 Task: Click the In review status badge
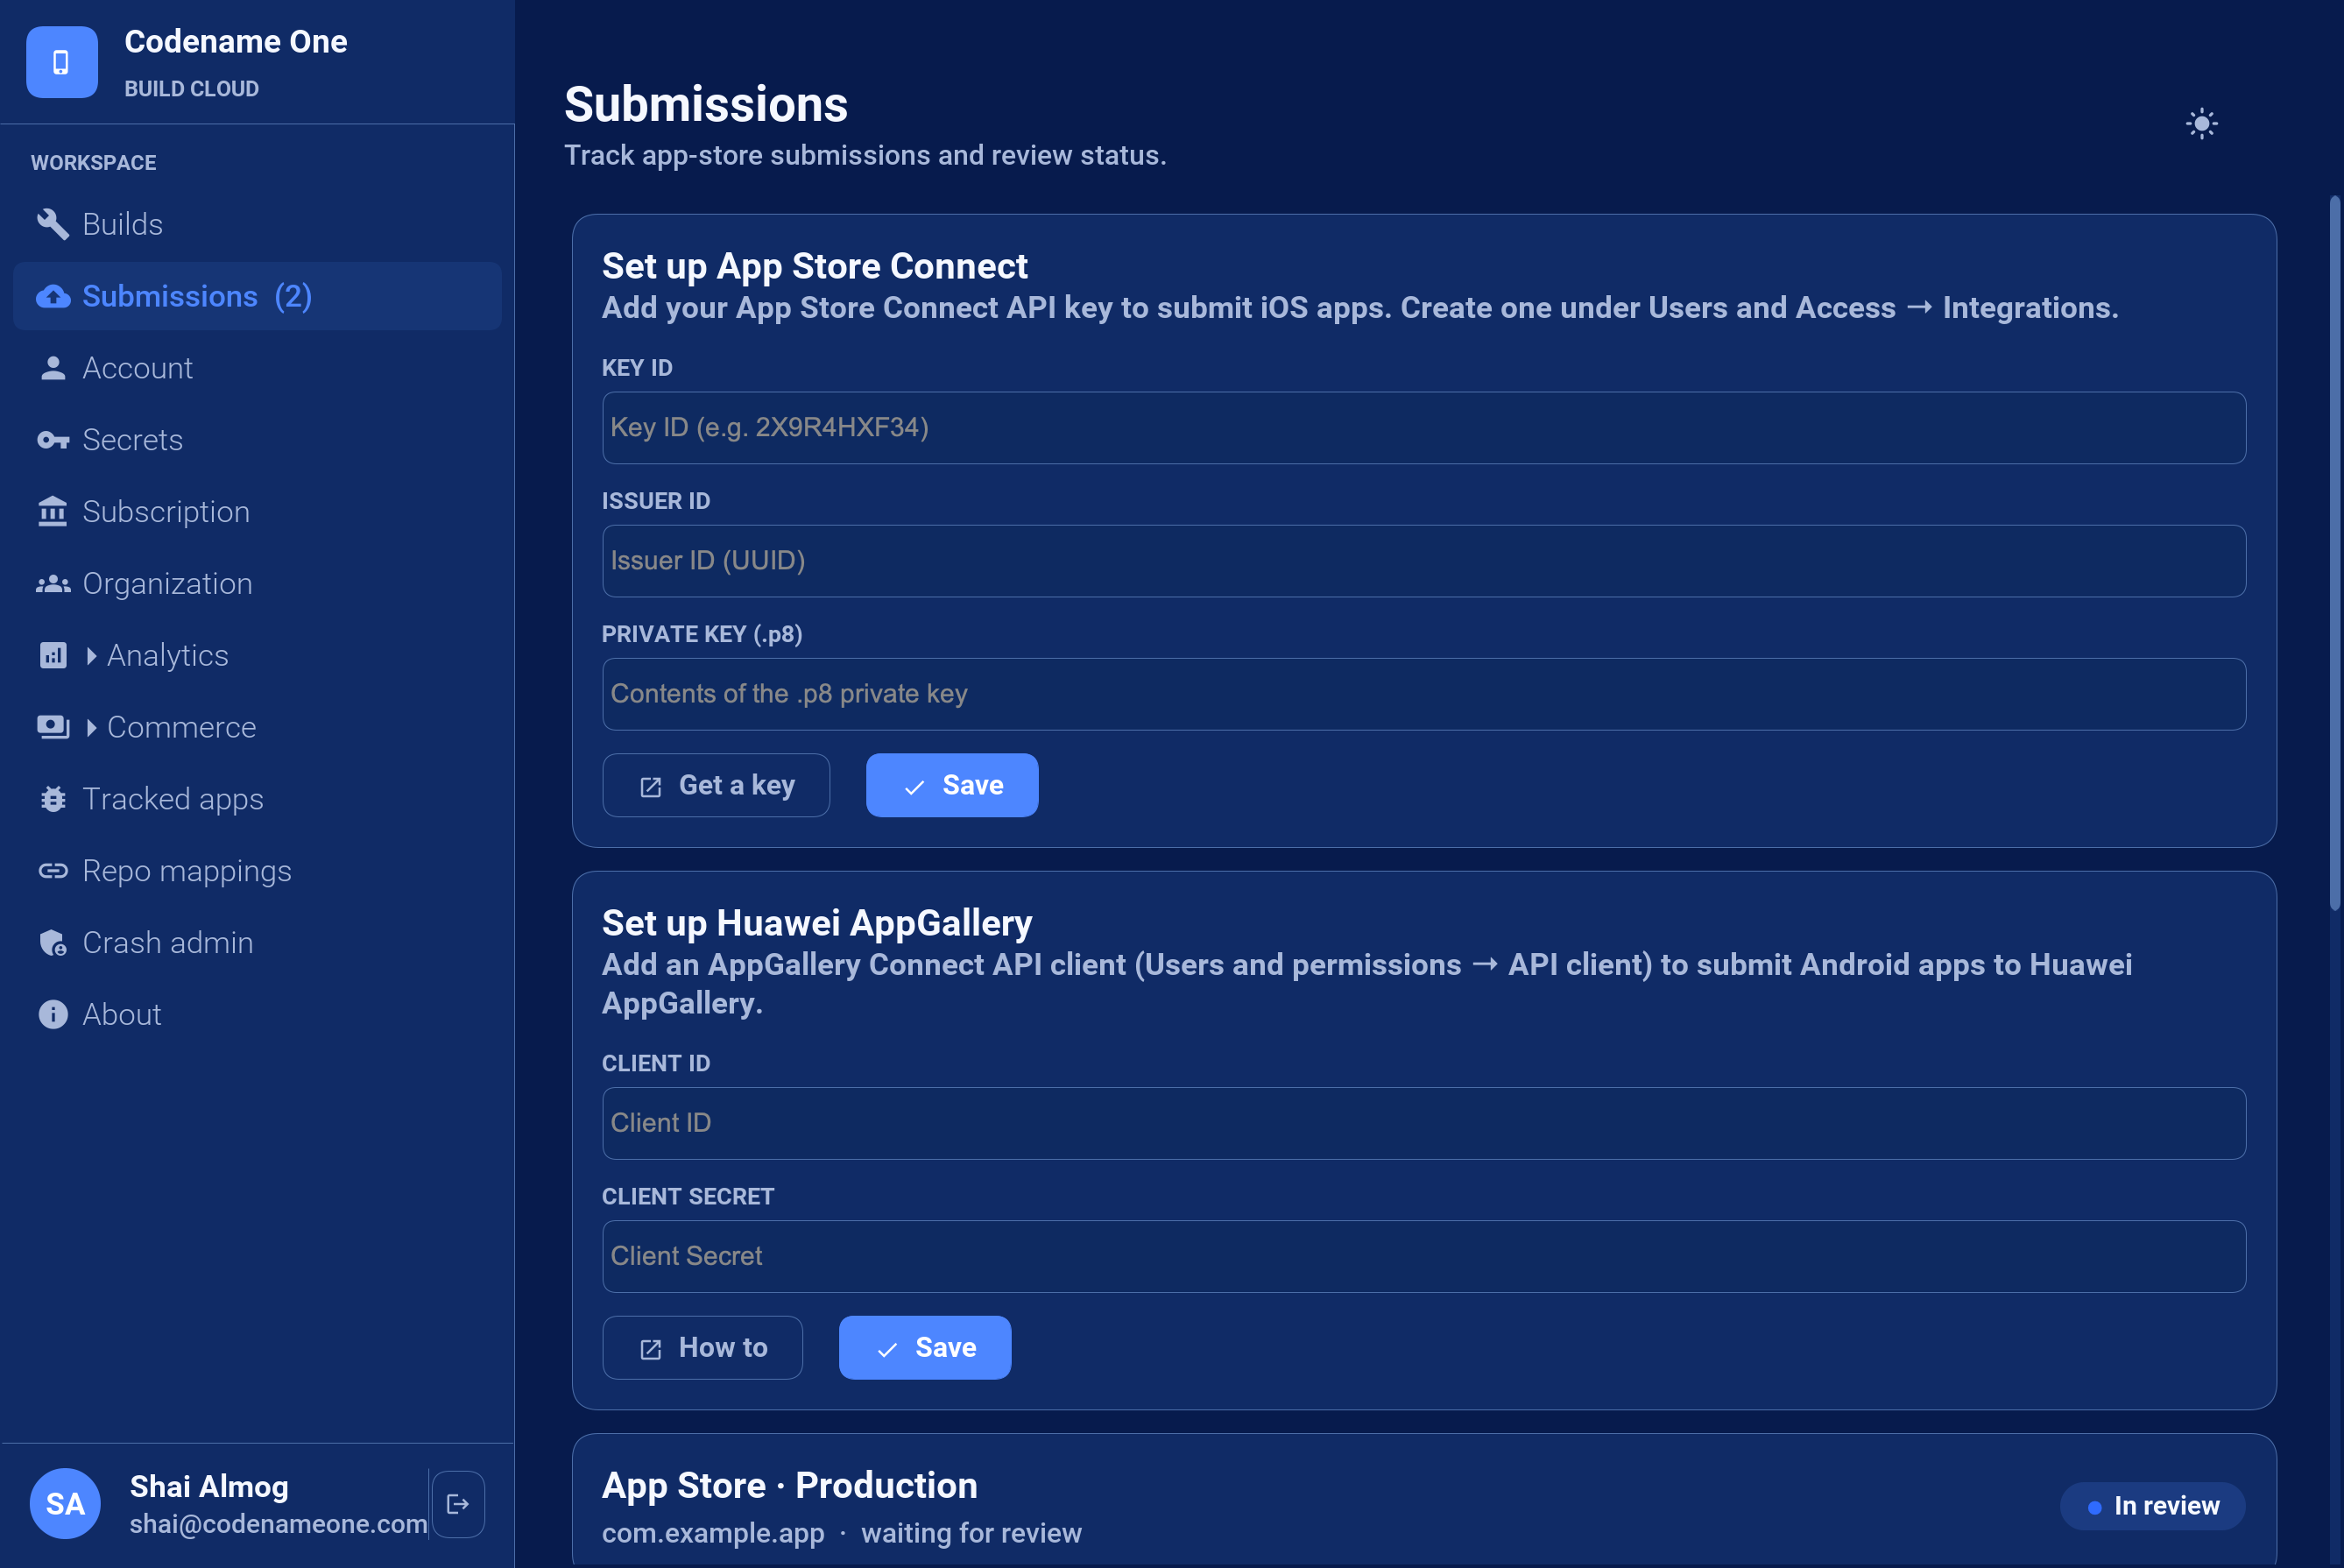tap(2153, 1506)
